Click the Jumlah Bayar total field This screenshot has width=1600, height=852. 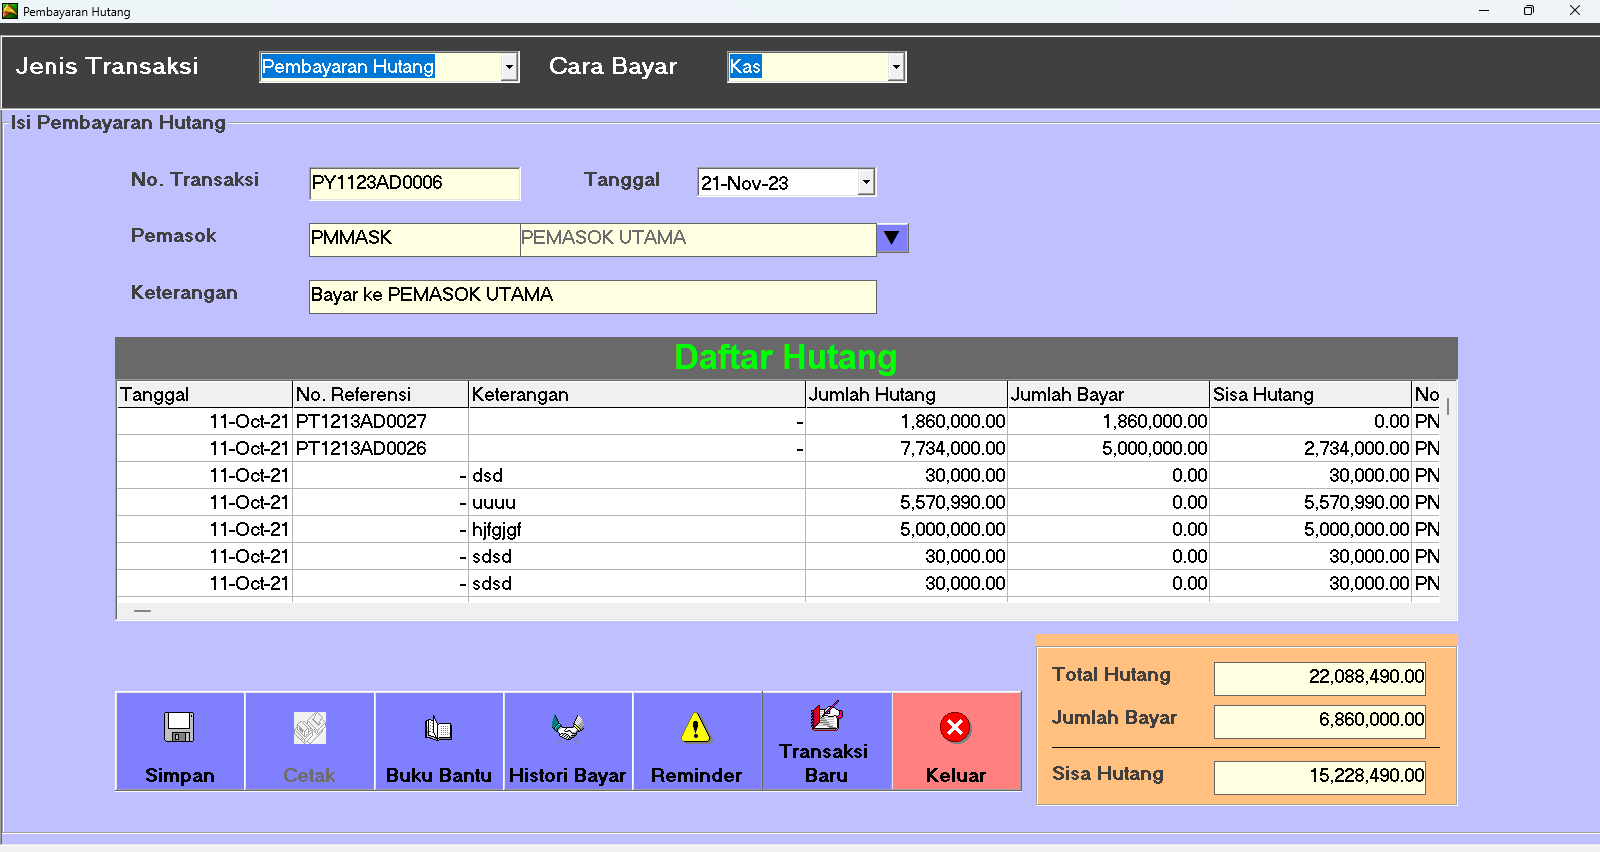[1319, 720]
